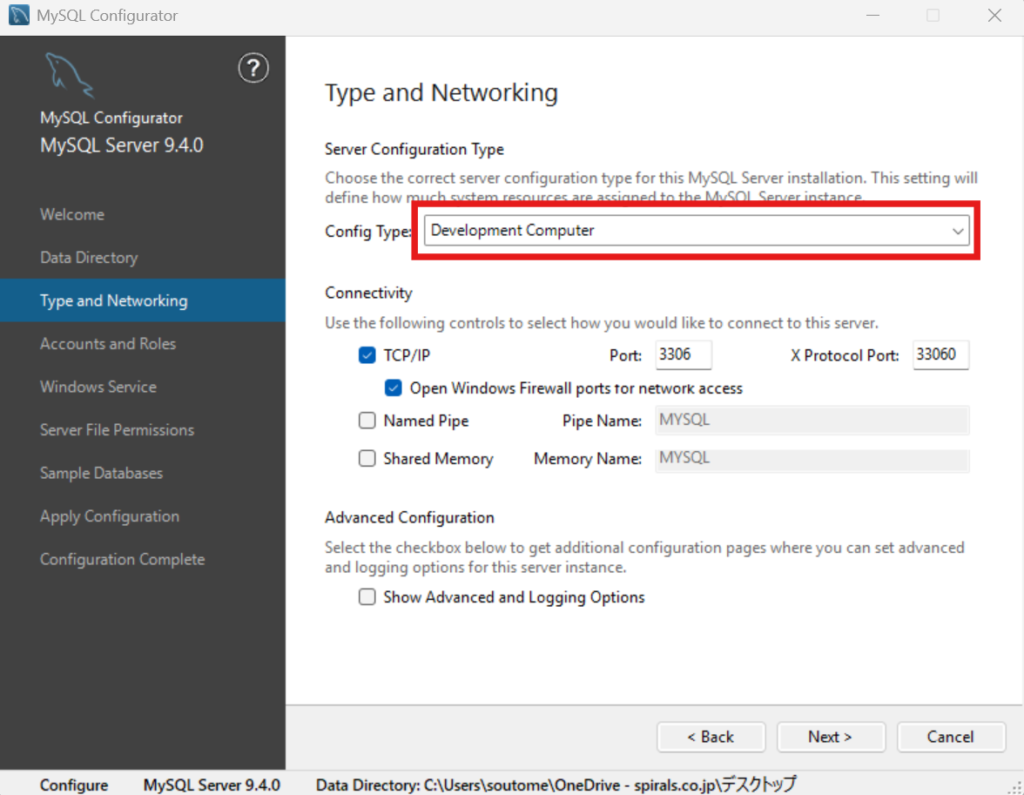The image size is (1024, 795).
Task: Go to Accounts and Roles step
Action: (x=108, y=344)
